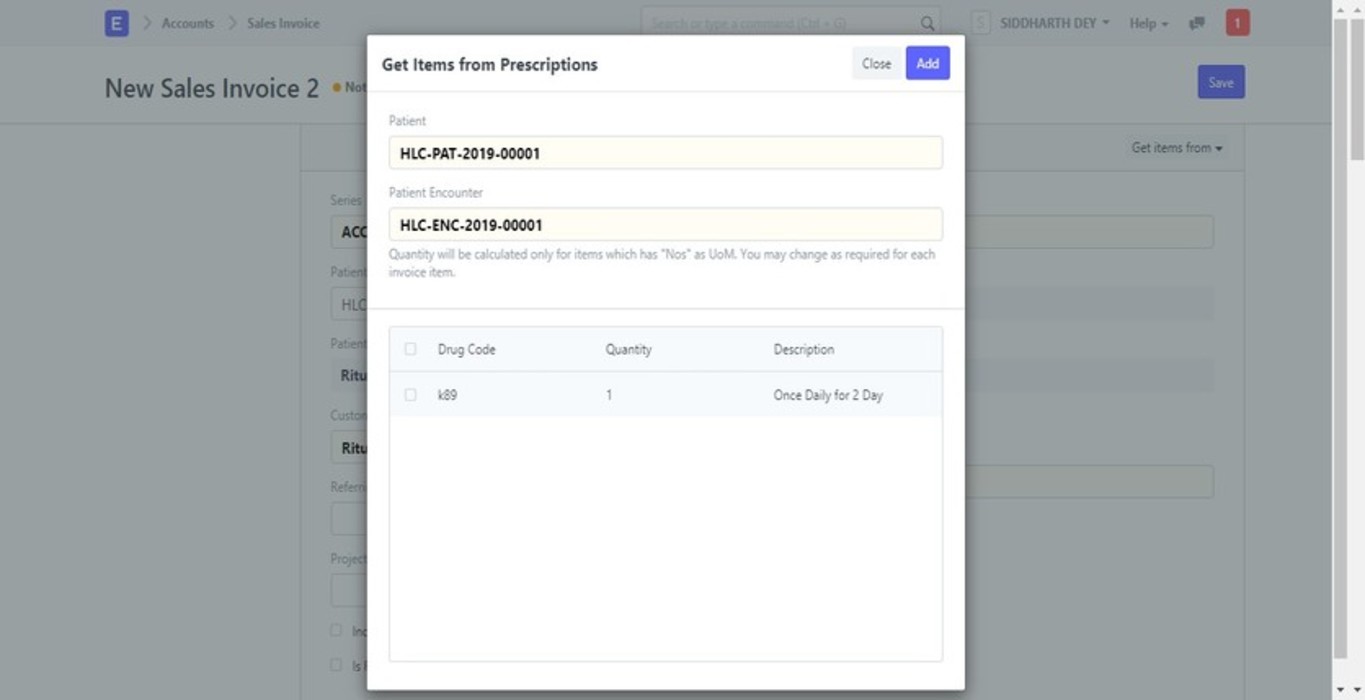Viewport: 1365px width, 700px height.
Task: Tick the select-all checkbox beside Drug Code
Action: [410, 349]
